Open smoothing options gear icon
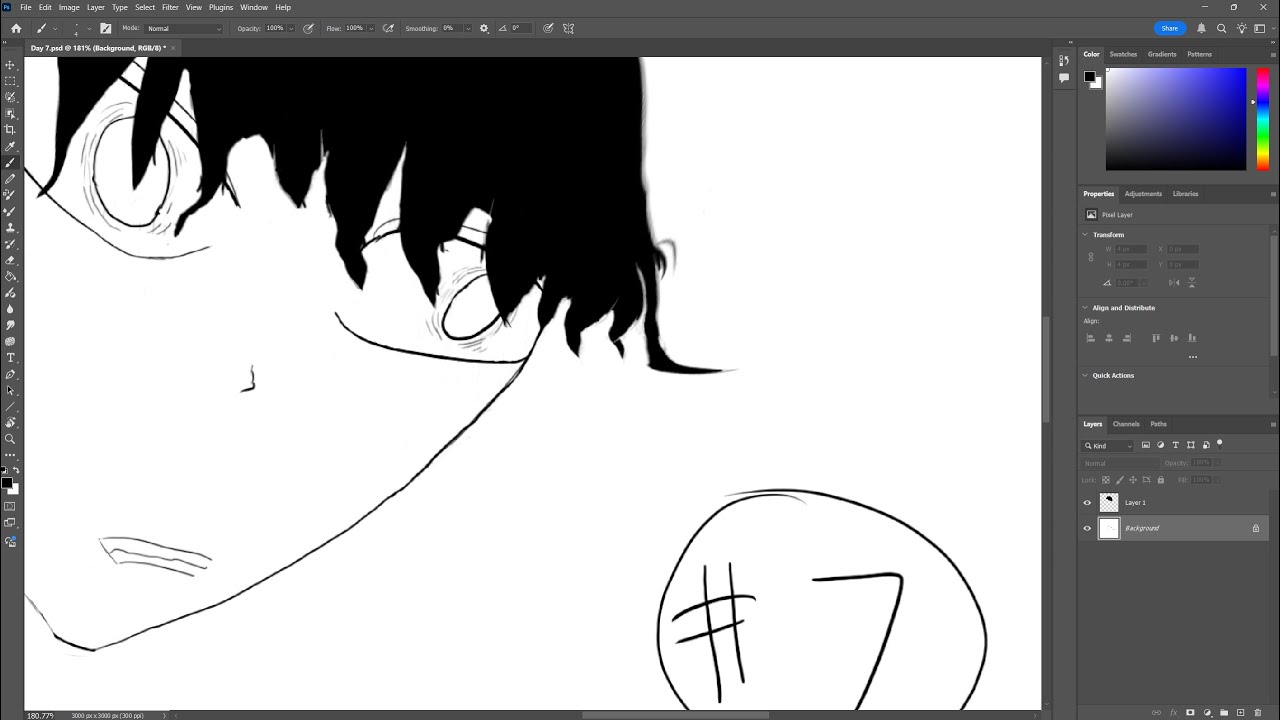Image resolution: width=1280 pixels, height=720 pixels. (x=485, y=28)
